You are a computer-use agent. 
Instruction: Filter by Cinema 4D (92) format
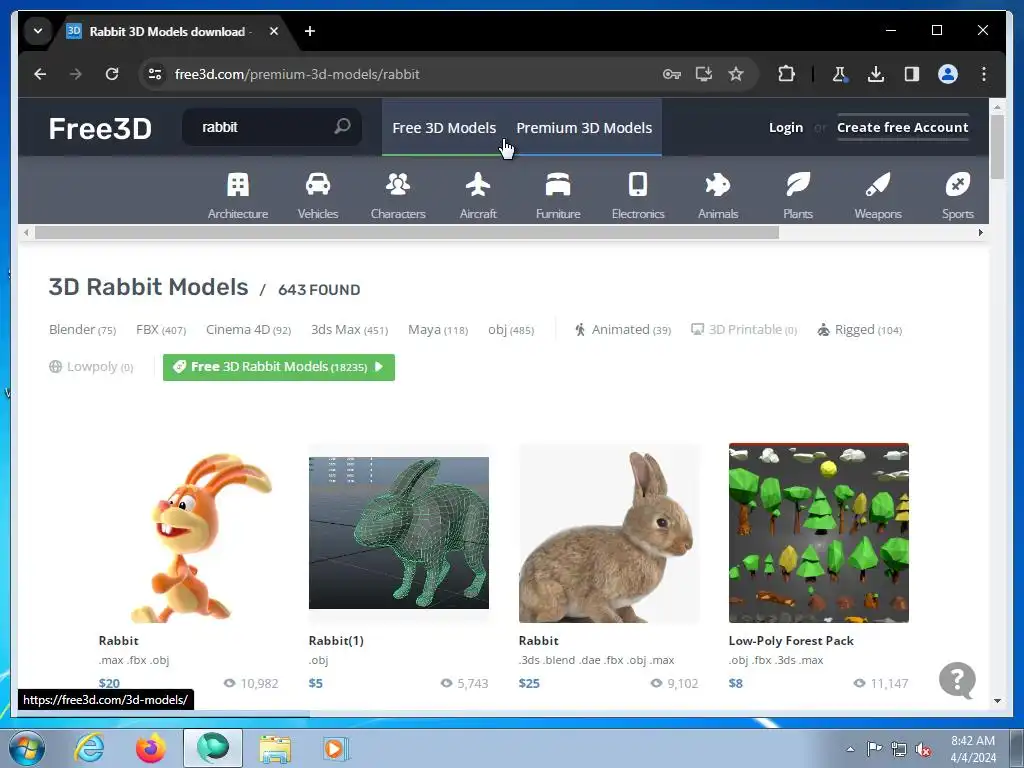248,330
